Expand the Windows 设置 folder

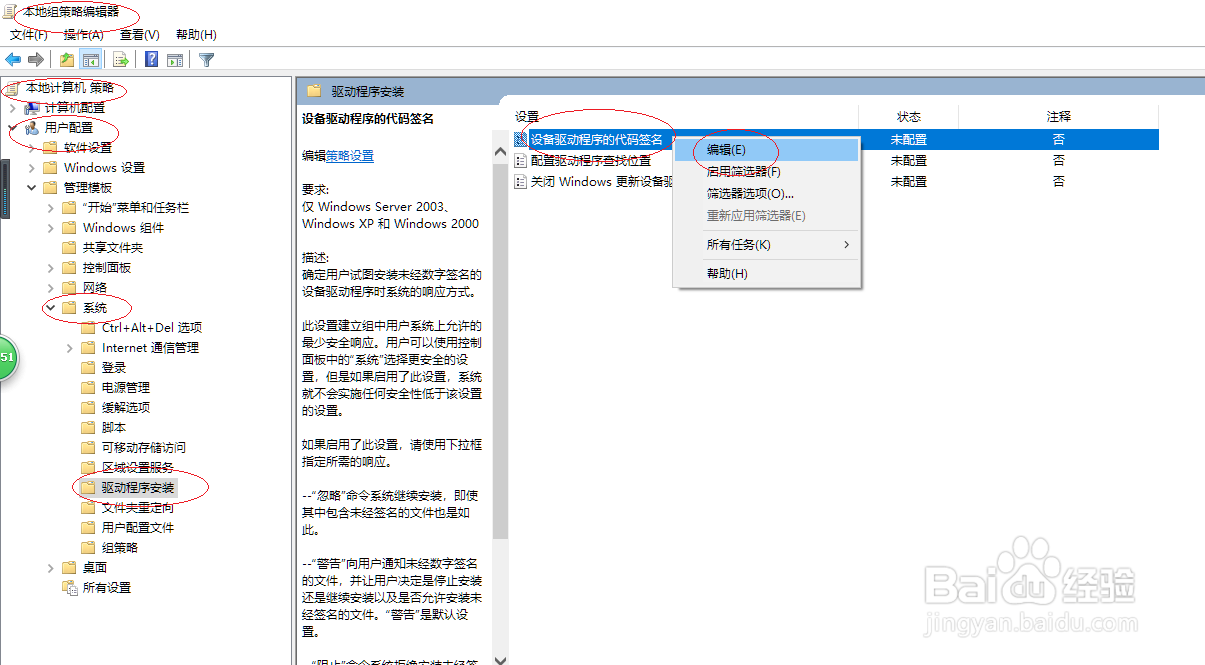31,168
